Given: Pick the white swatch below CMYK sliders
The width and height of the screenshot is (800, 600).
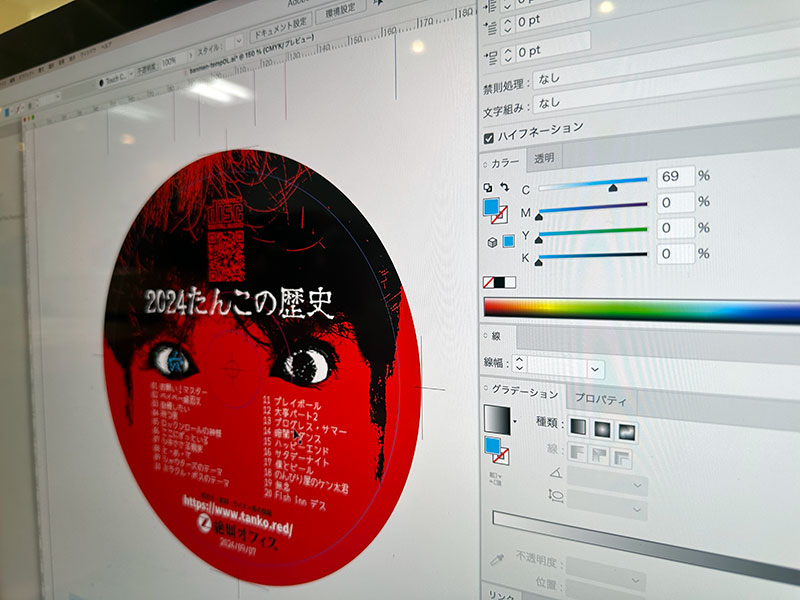Looking at the screenshot, I should [x=510, y=282].
